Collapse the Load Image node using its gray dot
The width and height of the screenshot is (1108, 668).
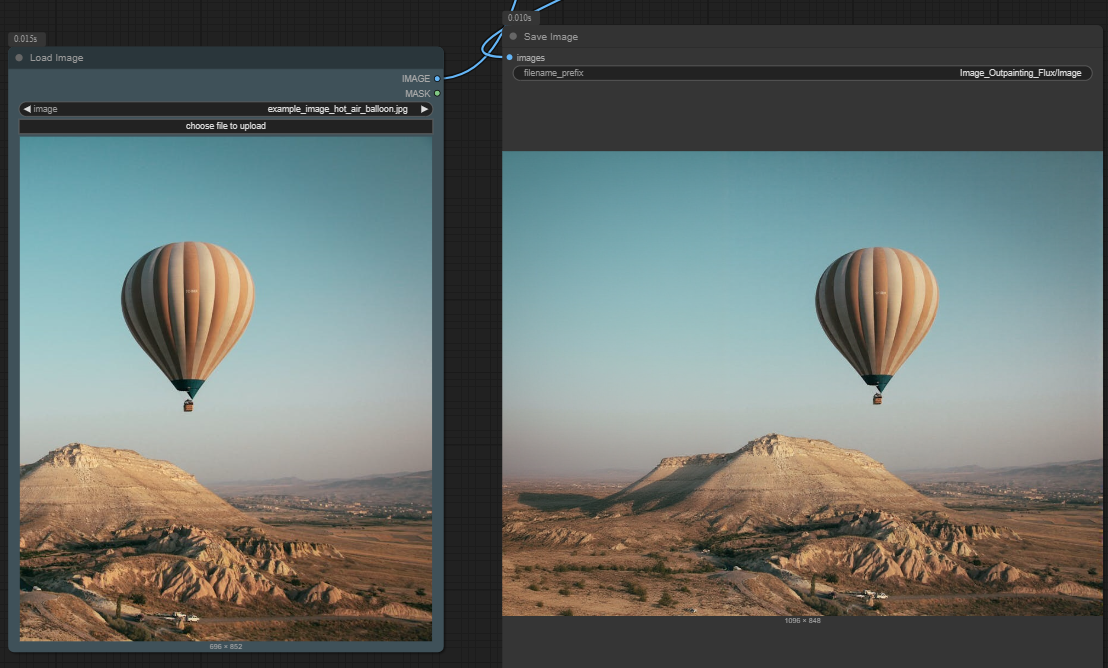[19, 58]
